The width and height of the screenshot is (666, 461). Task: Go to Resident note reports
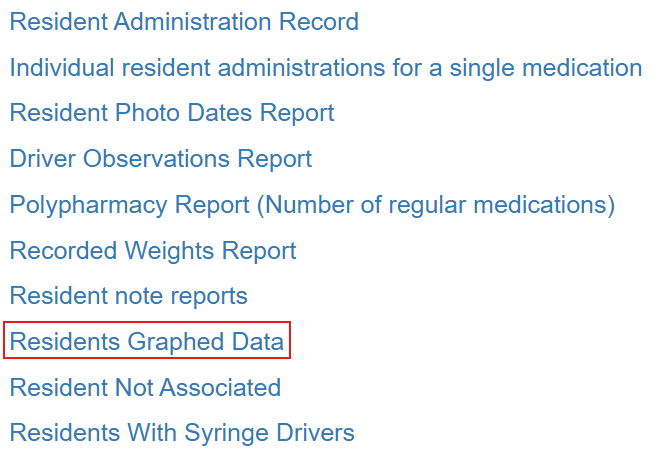[128, 296]
